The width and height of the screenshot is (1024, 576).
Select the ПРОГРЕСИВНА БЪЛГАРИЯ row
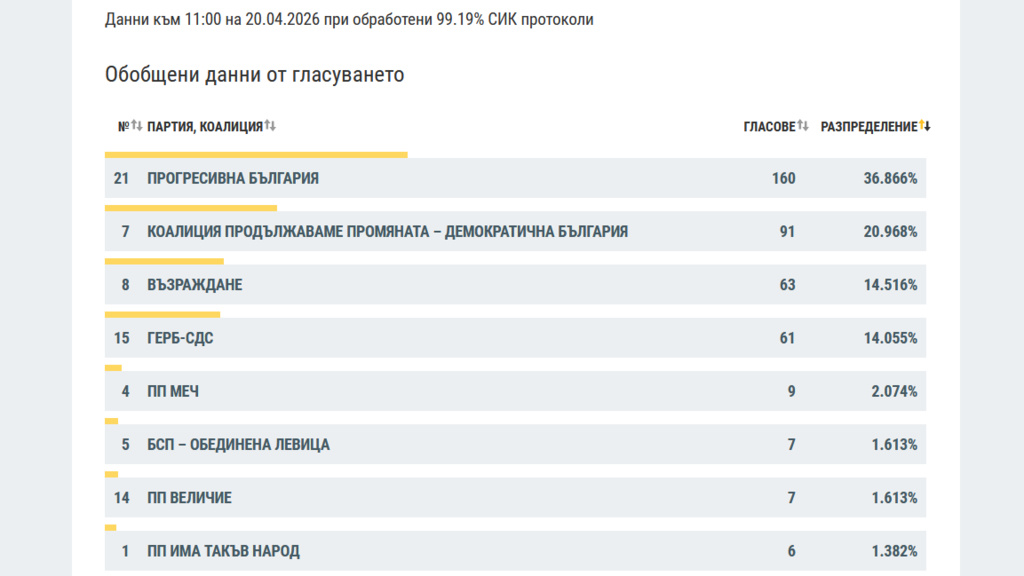click(232, 179)
